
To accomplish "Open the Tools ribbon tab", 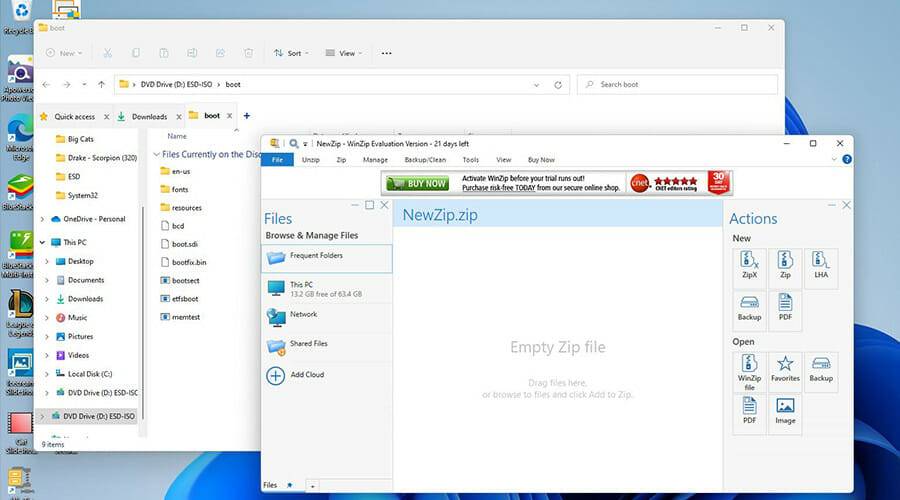I will pos(470,160).
